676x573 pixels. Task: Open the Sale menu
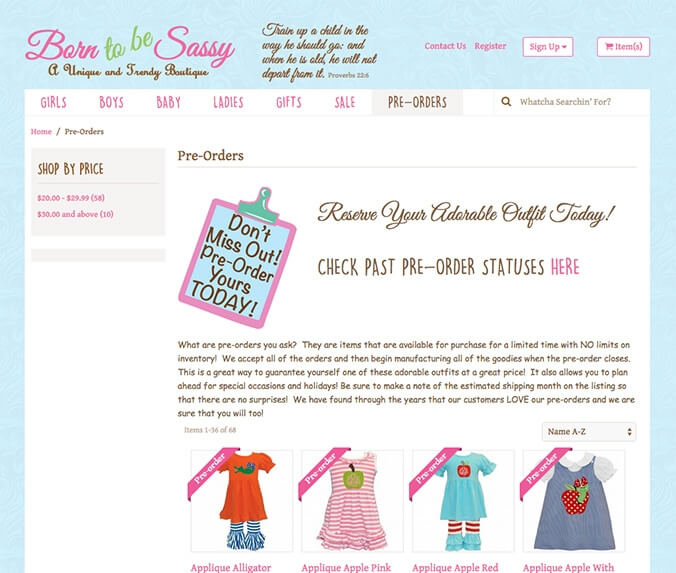click(x=345, y=102)
